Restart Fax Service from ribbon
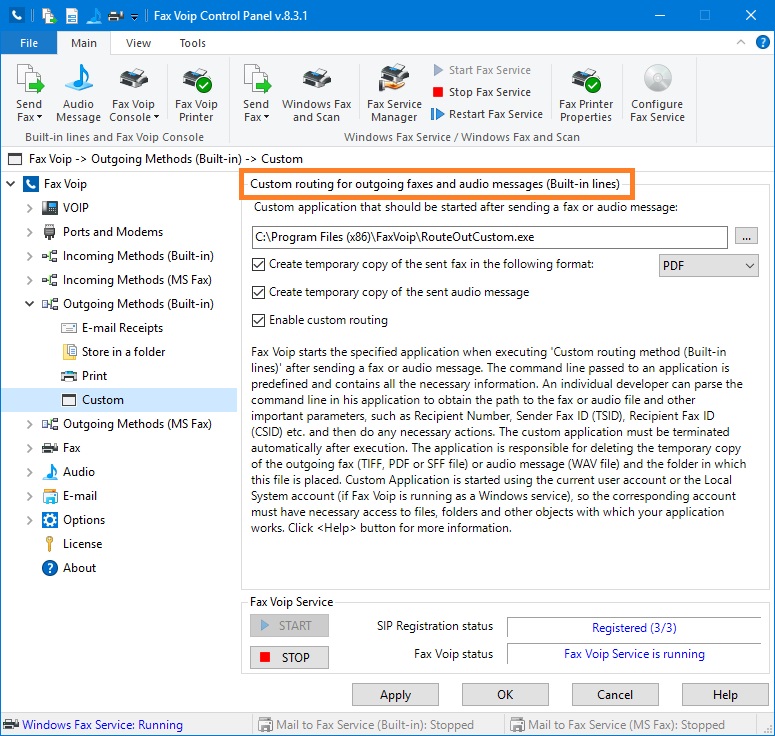 [487, 114]
